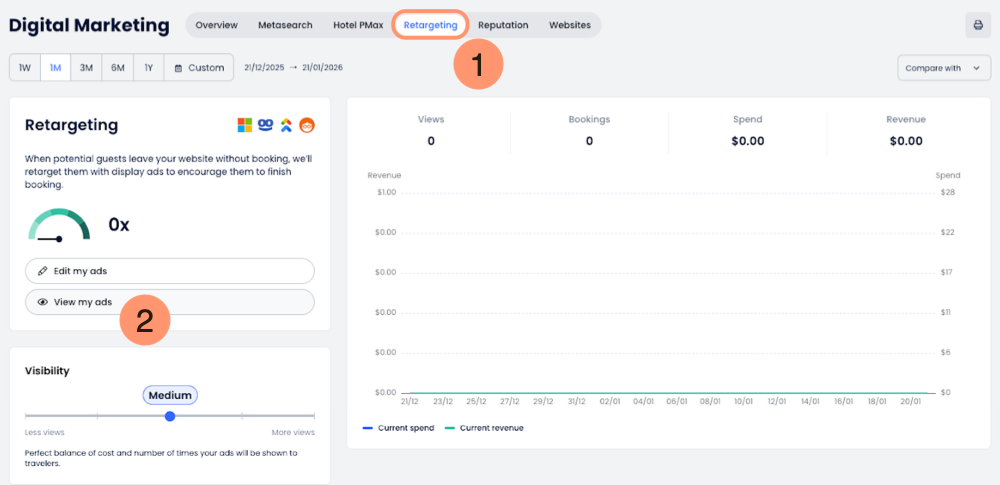The image size is (1000, 485).
Task: Switch to the Metasearch tab
Action: (x=285, y=25)
